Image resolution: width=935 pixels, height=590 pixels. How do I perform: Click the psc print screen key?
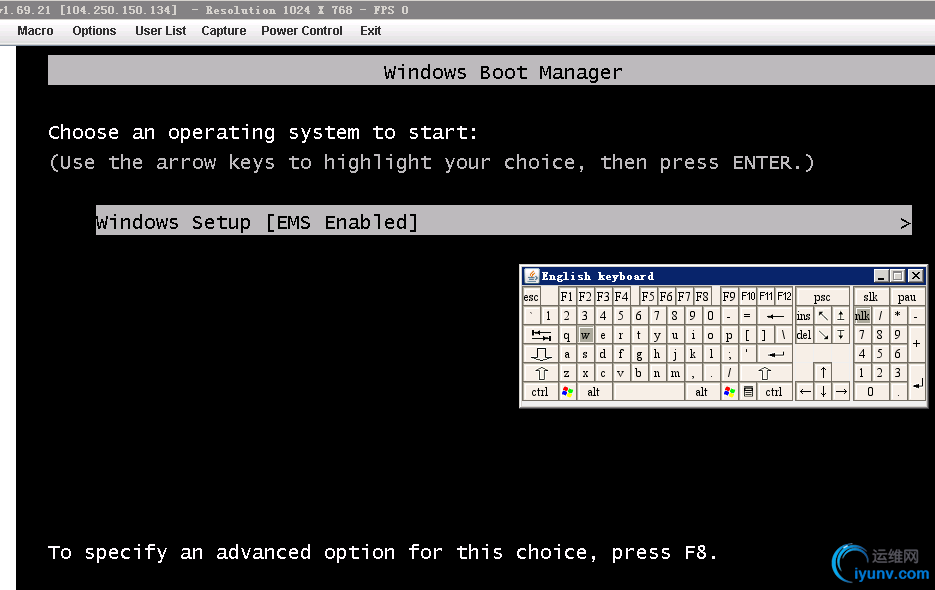(x=822, y=297)
